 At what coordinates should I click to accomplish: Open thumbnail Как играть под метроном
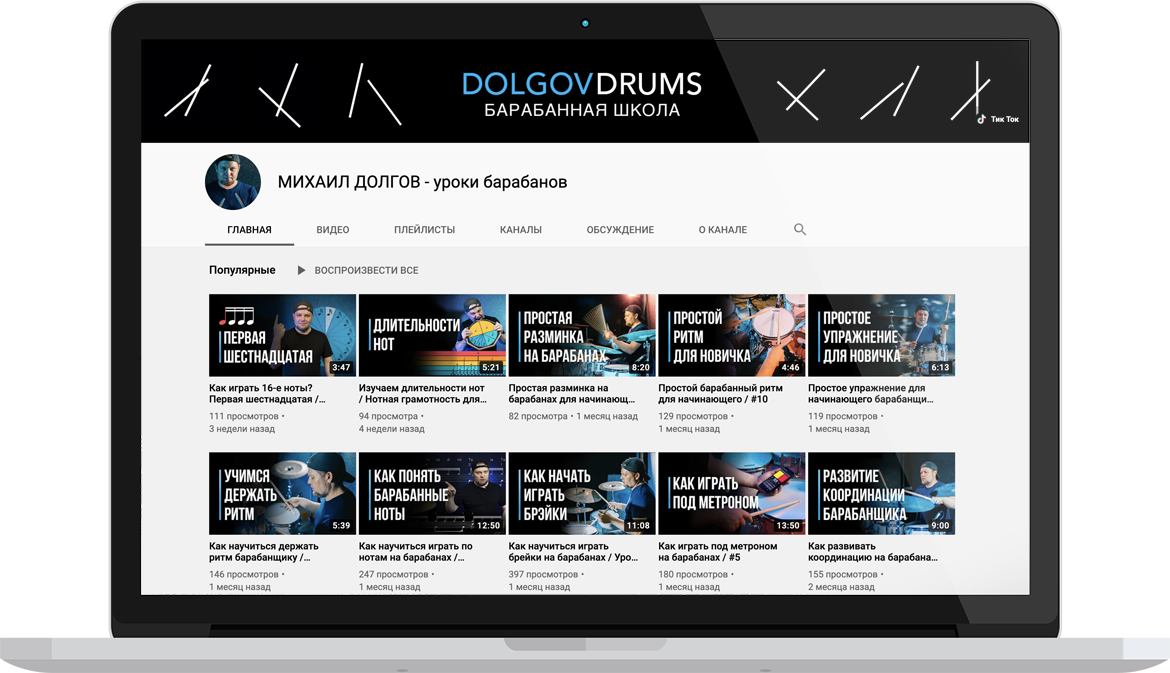click(x=732, y=493)
